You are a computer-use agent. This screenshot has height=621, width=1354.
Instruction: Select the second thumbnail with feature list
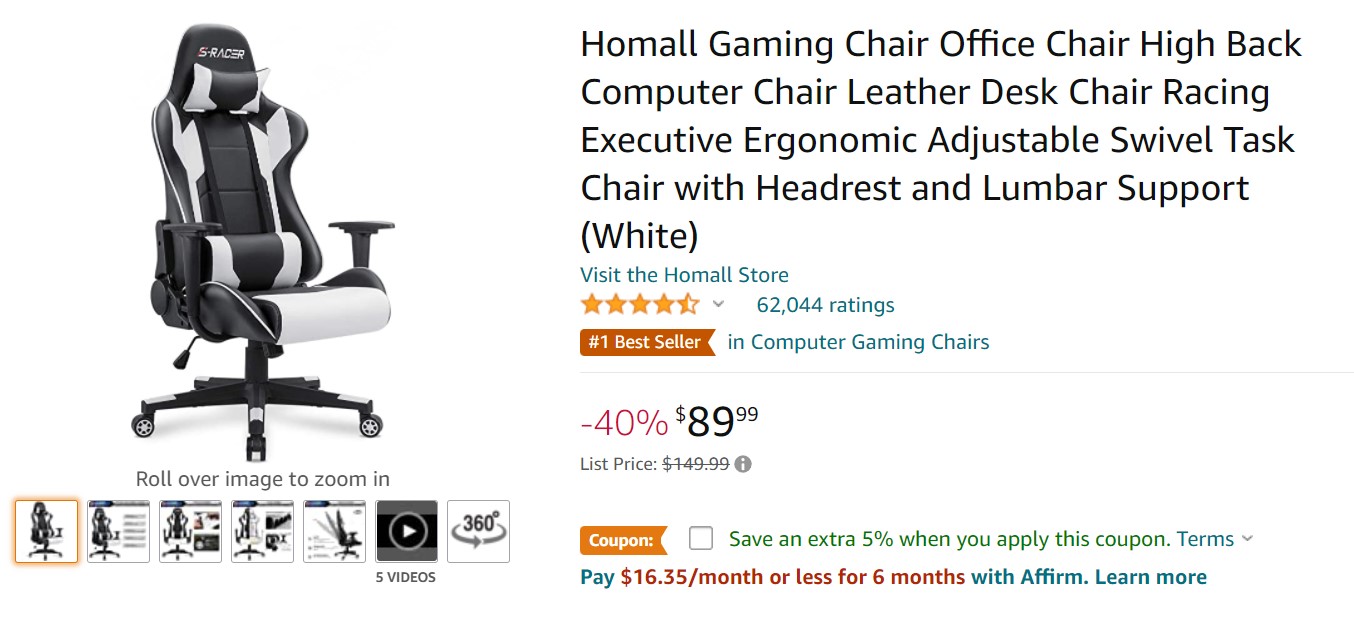pyautogui.click(x=118, y=531)
